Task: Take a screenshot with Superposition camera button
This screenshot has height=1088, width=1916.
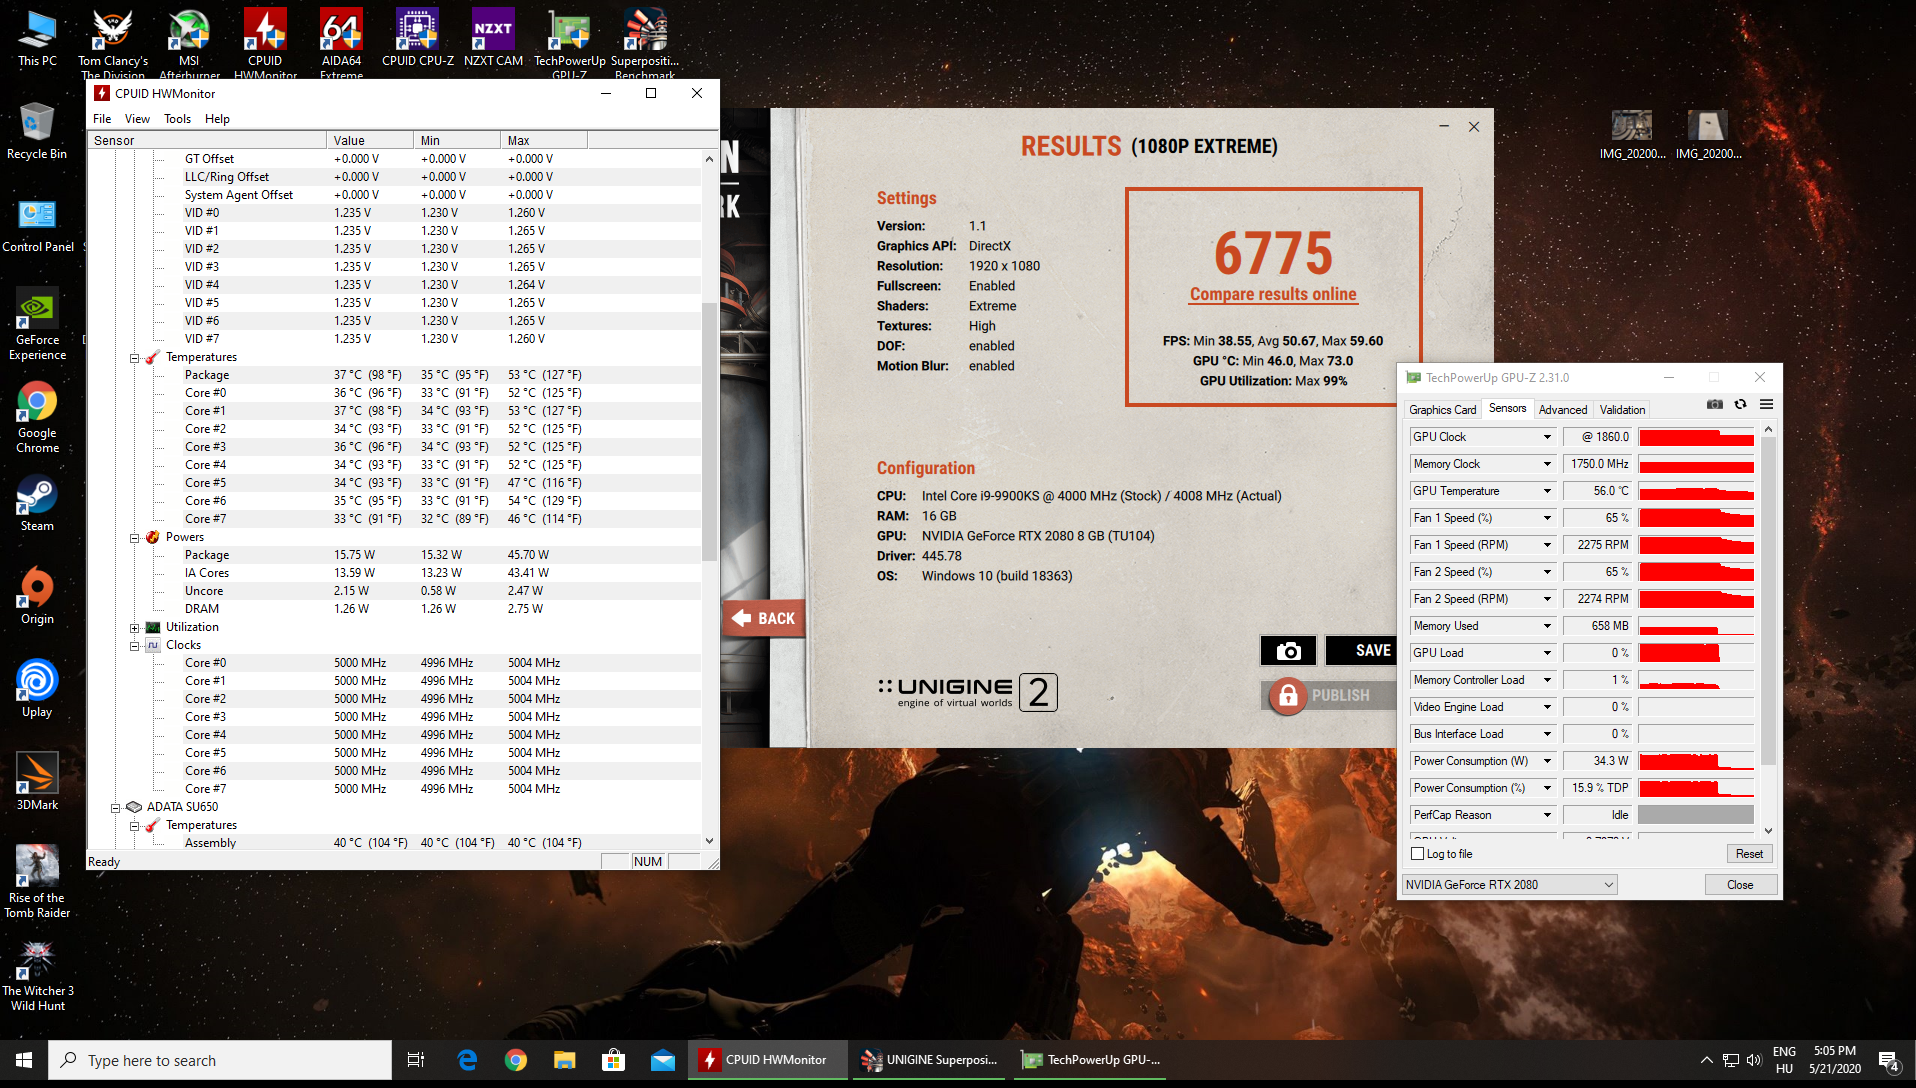Action: click(1288, 651)
